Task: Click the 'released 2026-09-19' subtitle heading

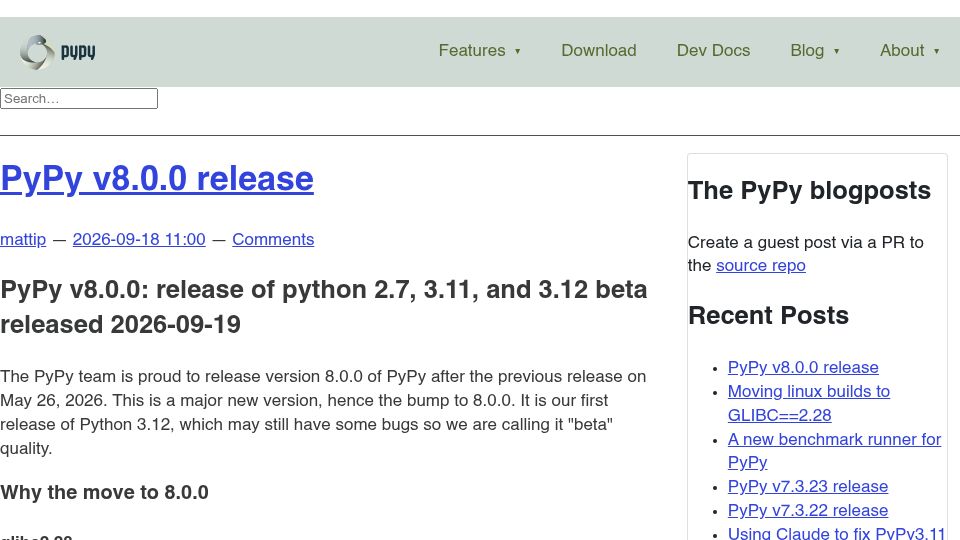Action: pos(121,324)
